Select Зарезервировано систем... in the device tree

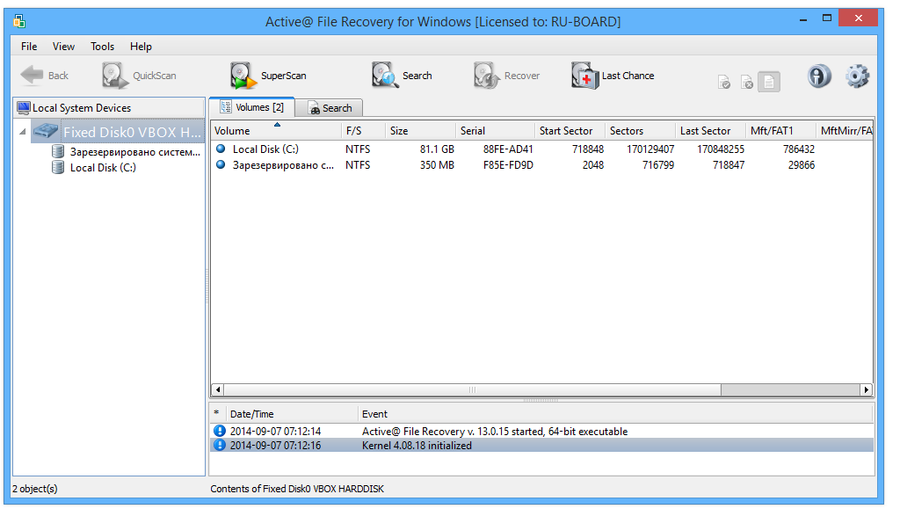coord(135,152)
